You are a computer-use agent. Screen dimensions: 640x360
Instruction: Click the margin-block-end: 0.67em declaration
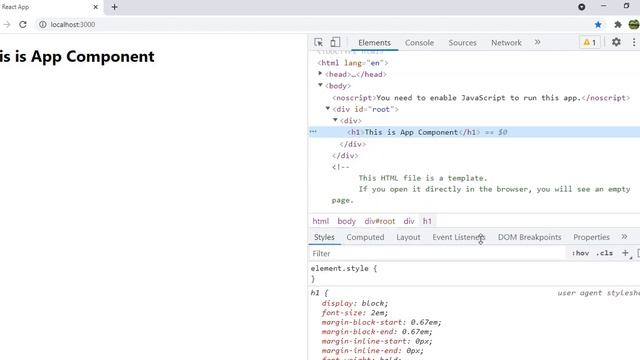(377, 331)
